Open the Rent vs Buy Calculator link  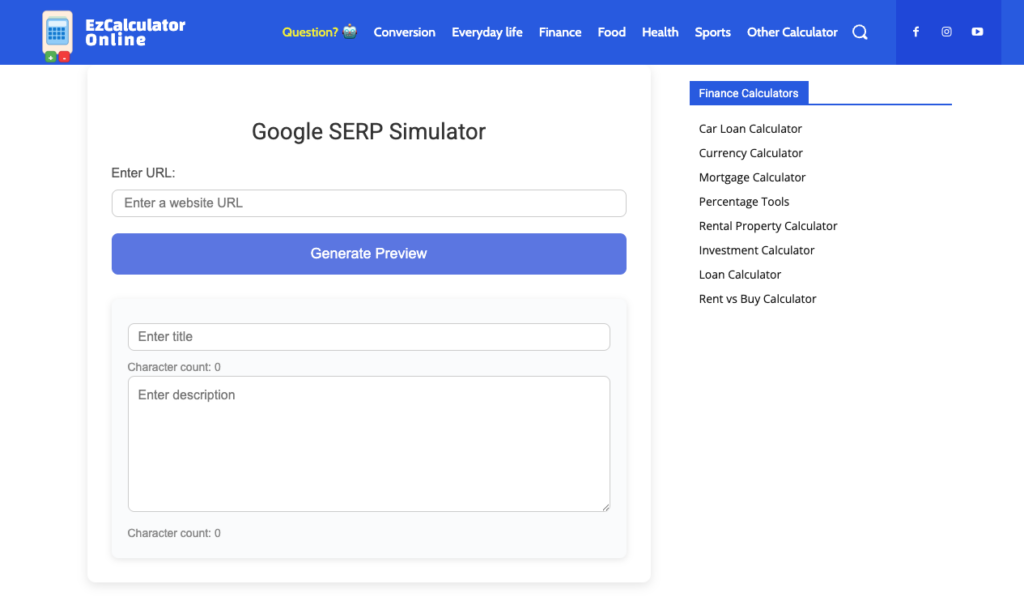pos(758,298)
